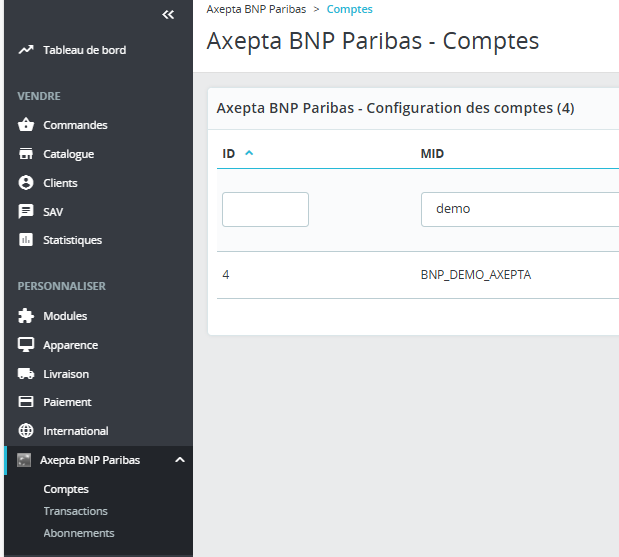The height and width of the screenshot is (557, 619).
Task: Open the Transactions submenu item
Action: 75,511
